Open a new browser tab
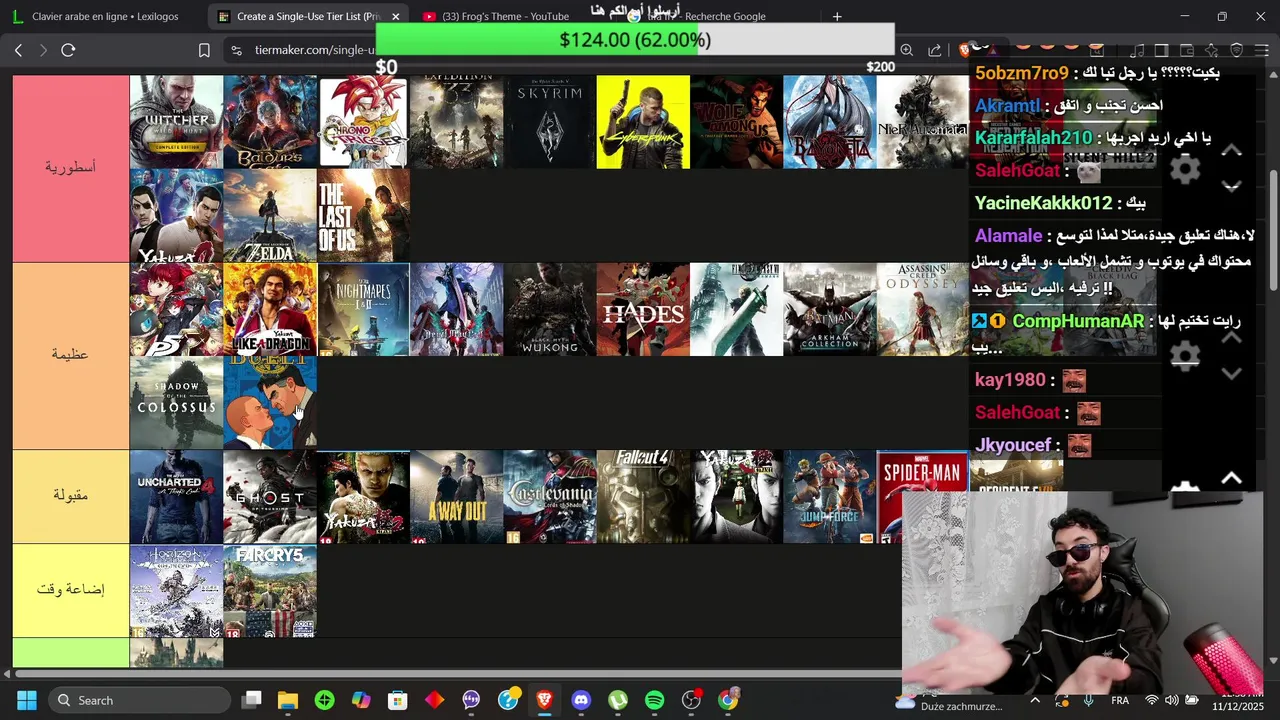Screen dimensions: 1280x720 837,16
